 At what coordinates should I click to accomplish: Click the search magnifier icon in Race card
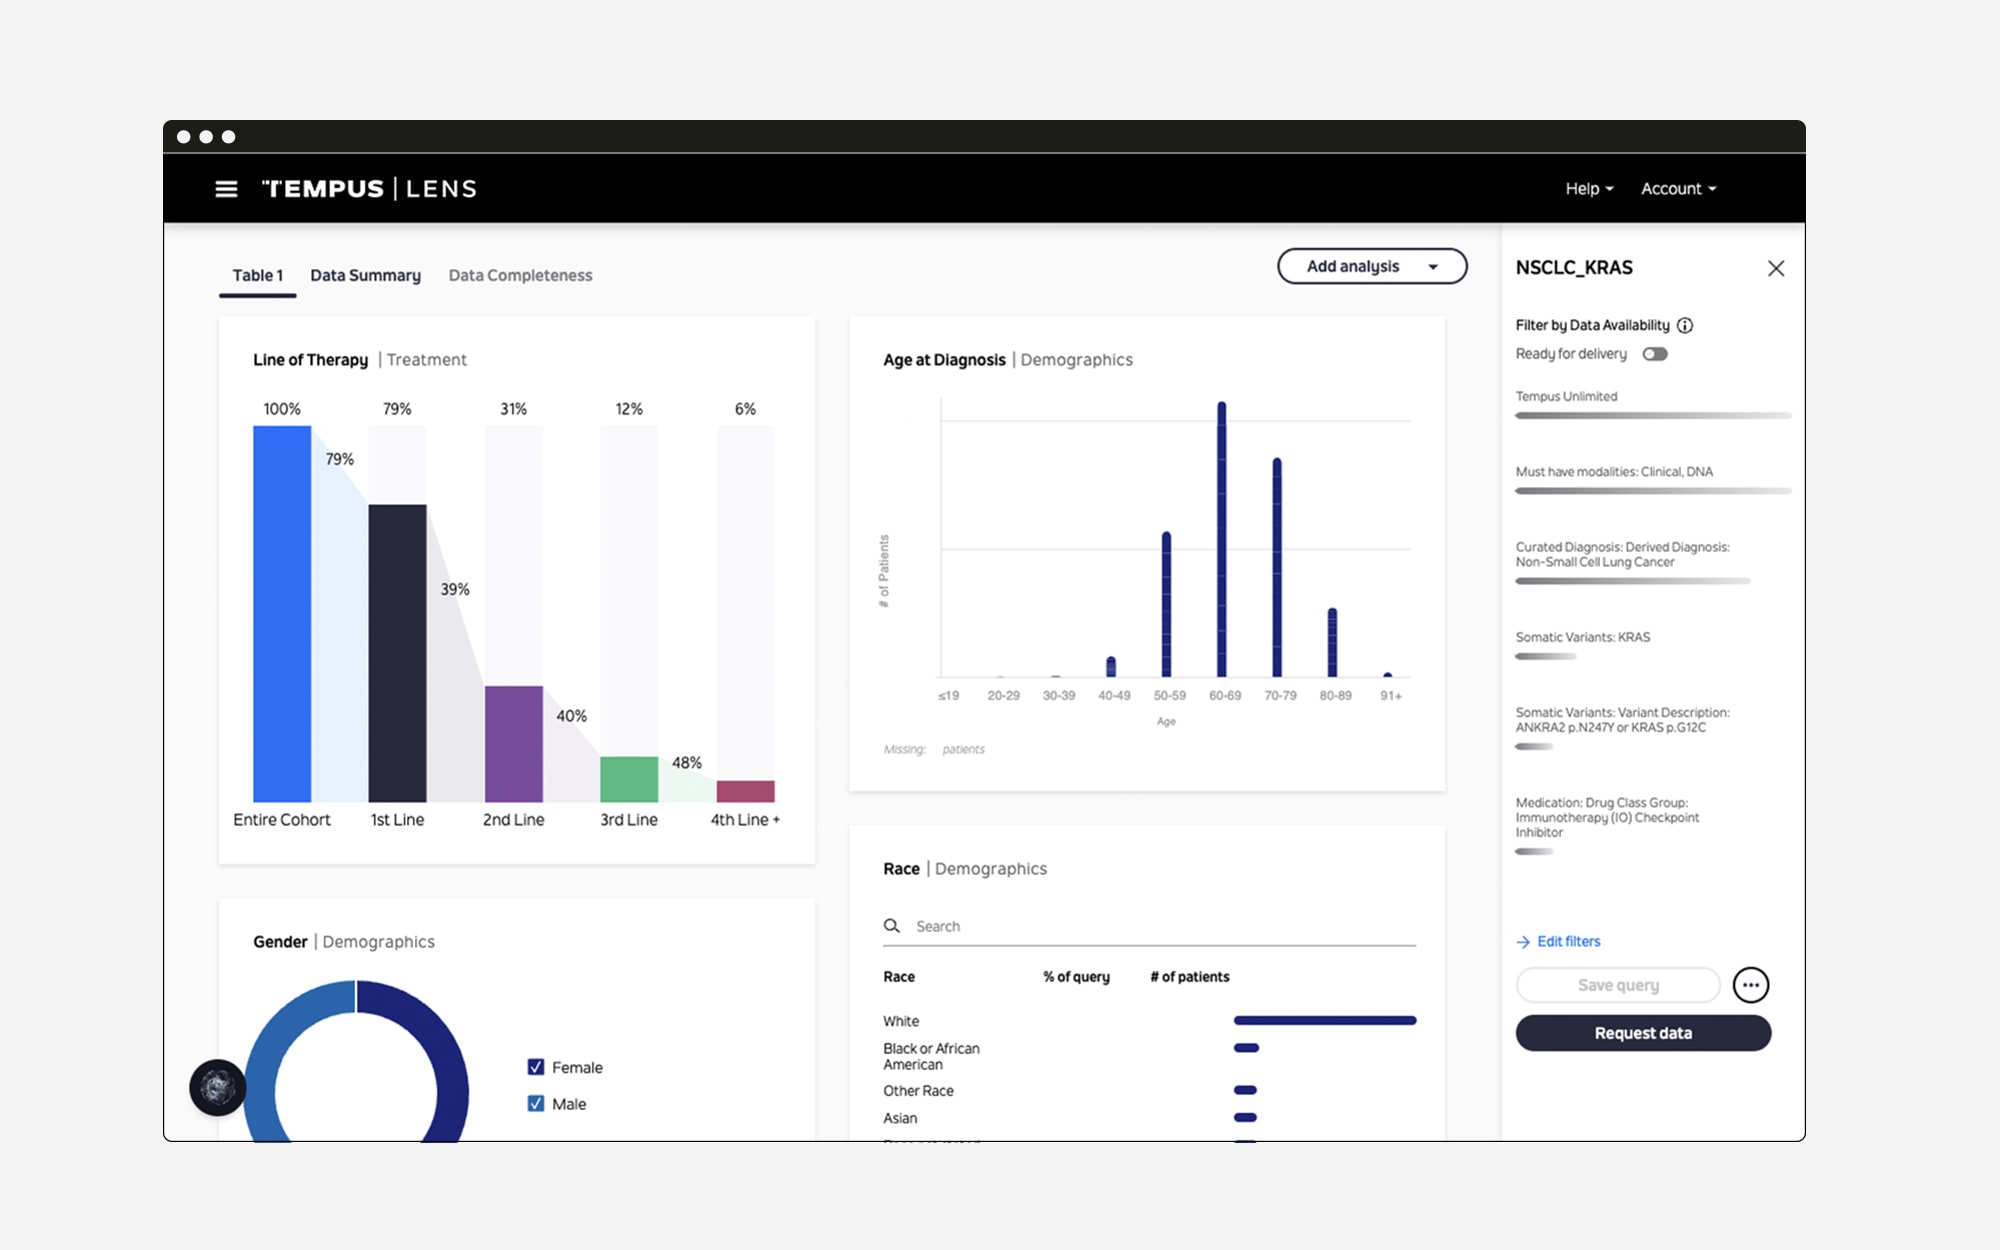coord(892,926)
